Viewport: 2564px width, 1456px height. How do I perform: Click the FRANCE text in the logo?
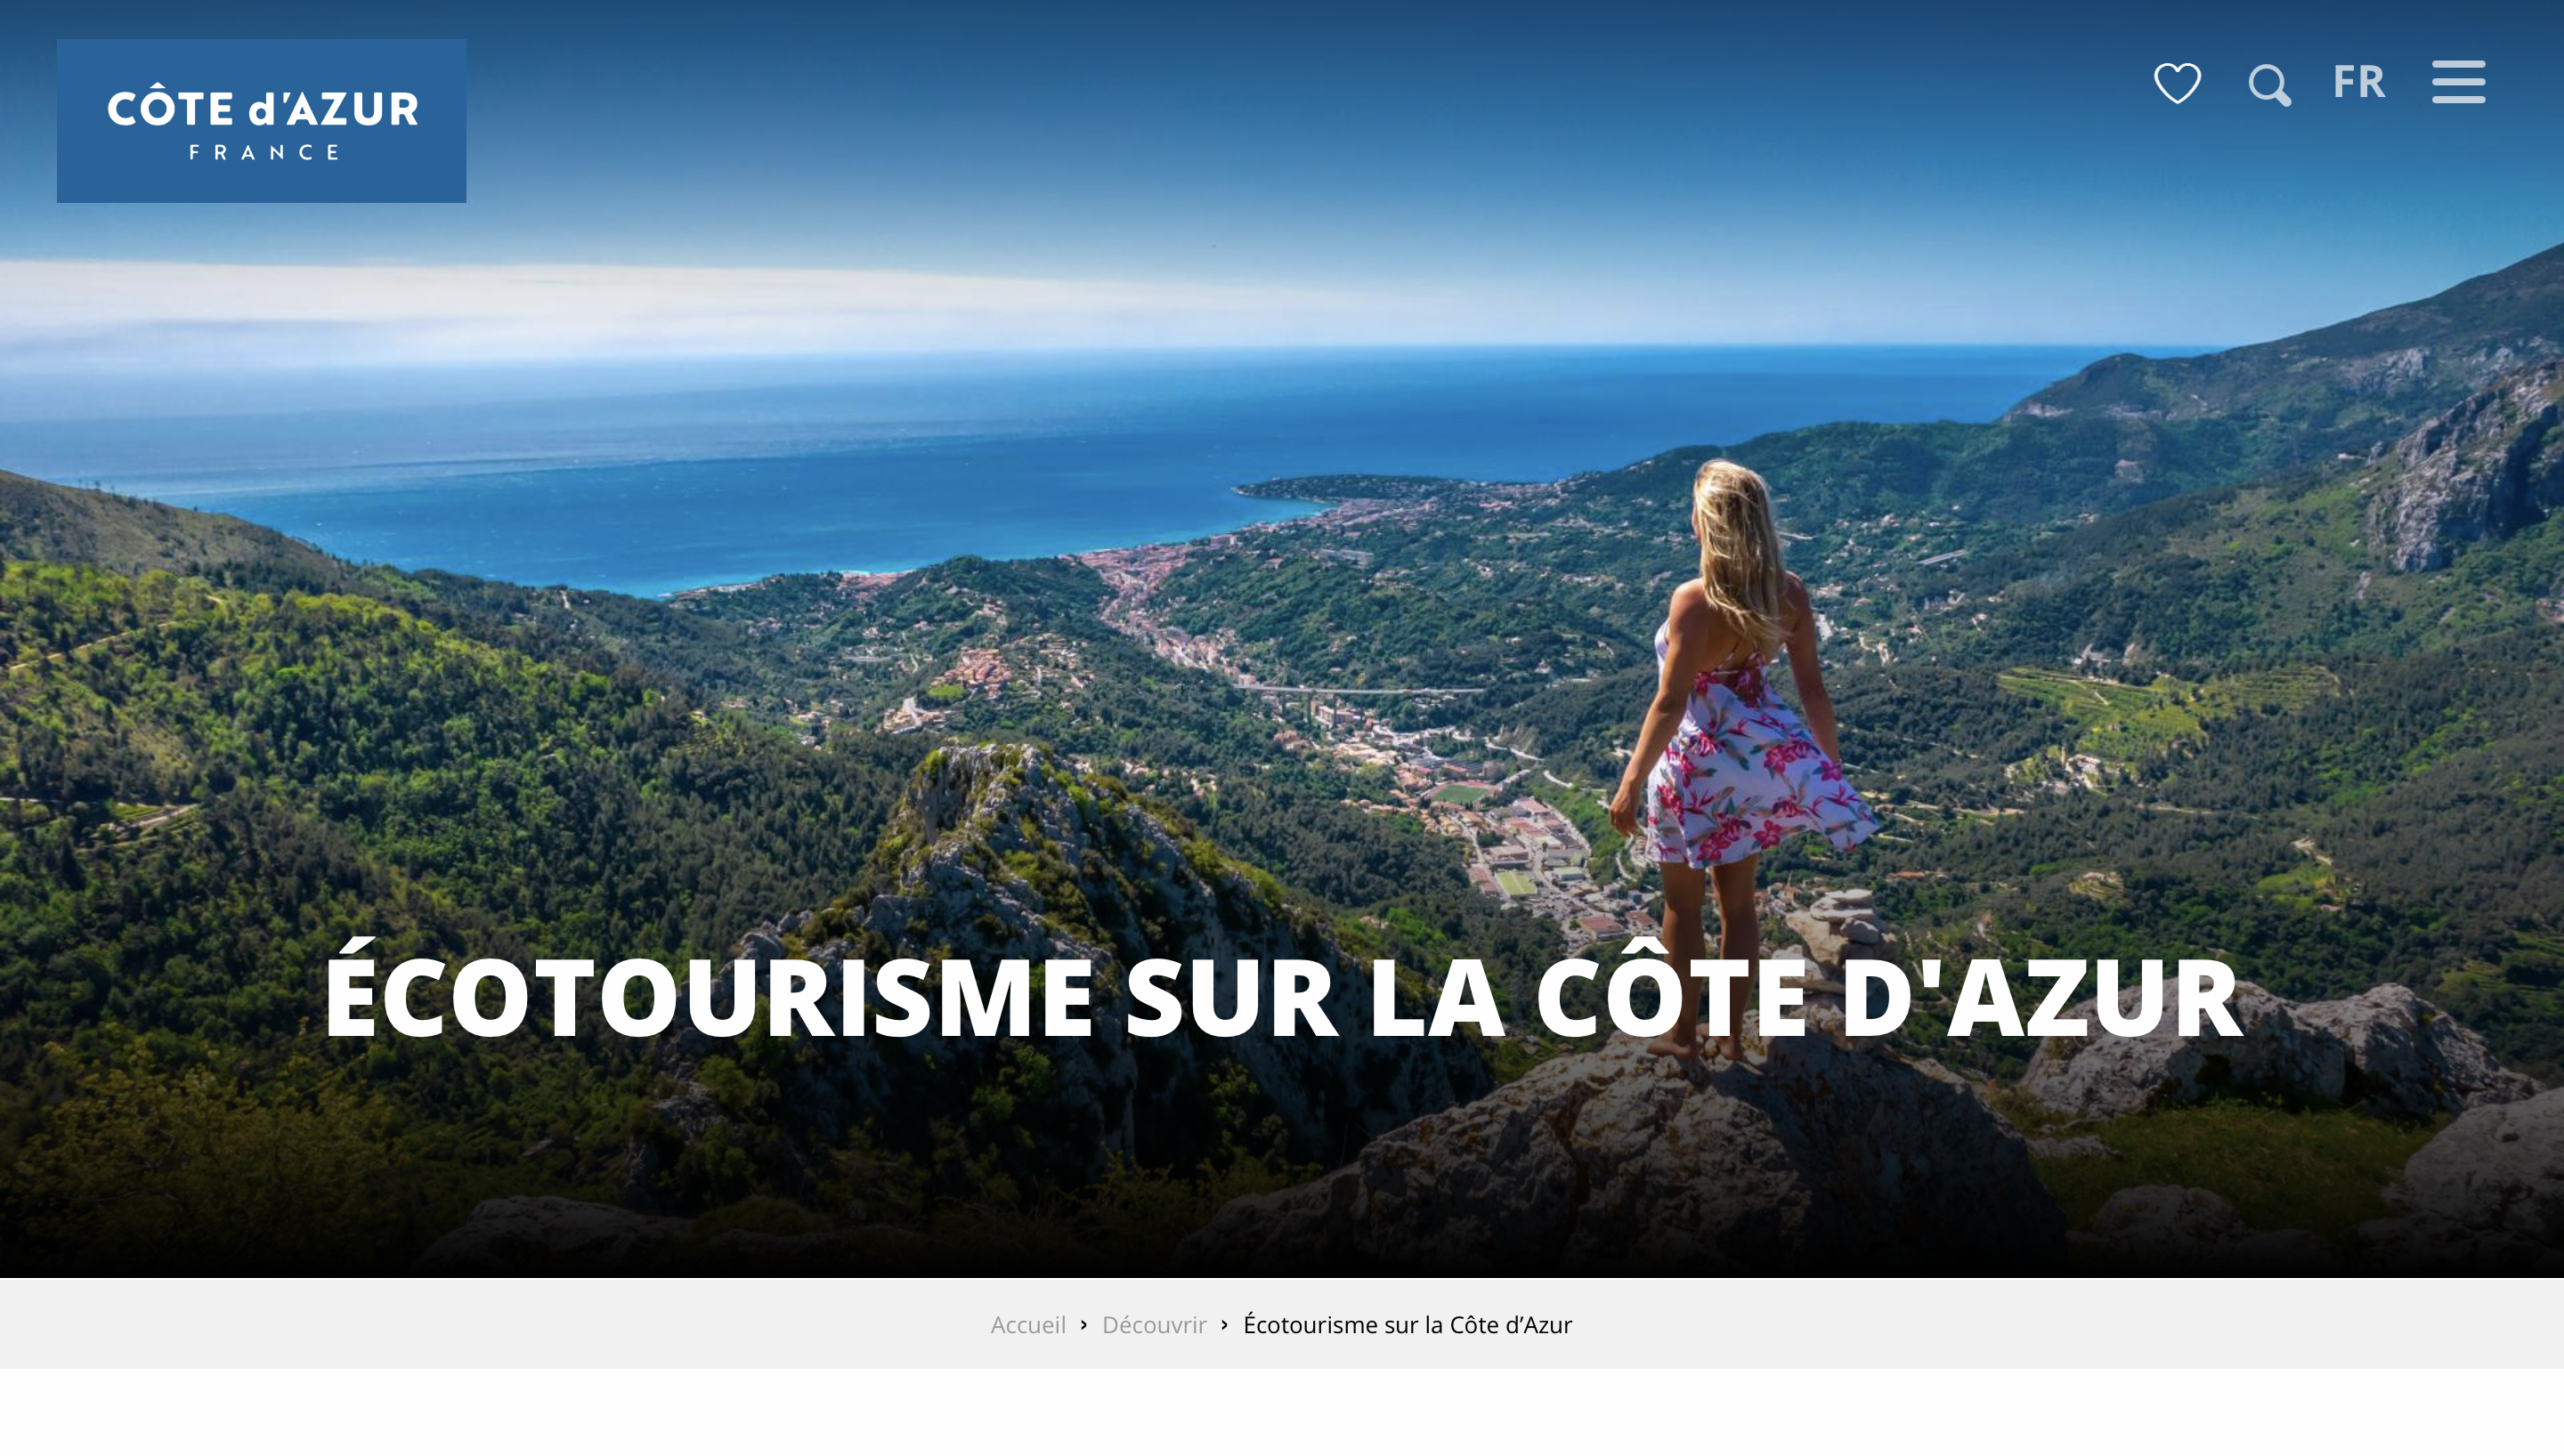click(x=265, y=153)
